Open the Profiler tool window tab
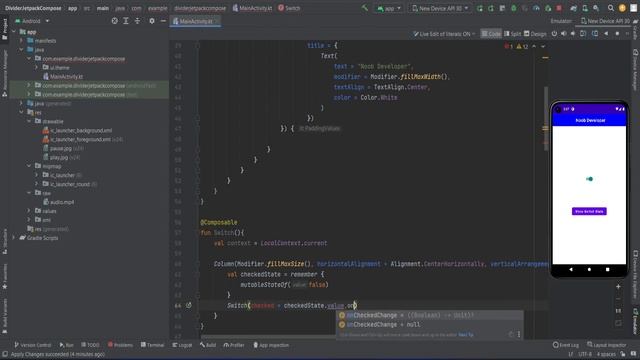The width and height of the screenshot is (640, 360). point(234,345)
